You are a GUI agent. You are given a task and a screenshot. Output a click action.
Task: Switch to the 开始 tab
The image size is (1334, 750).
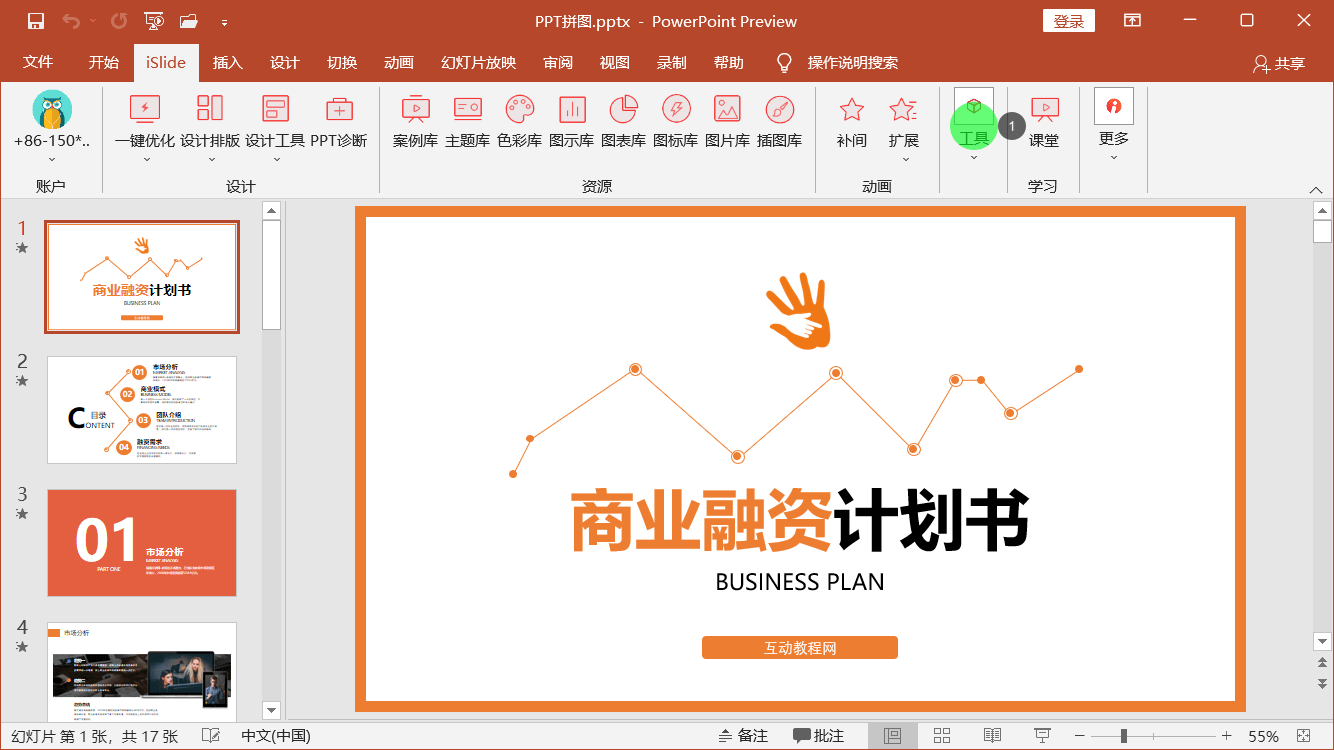click(103, 62)
